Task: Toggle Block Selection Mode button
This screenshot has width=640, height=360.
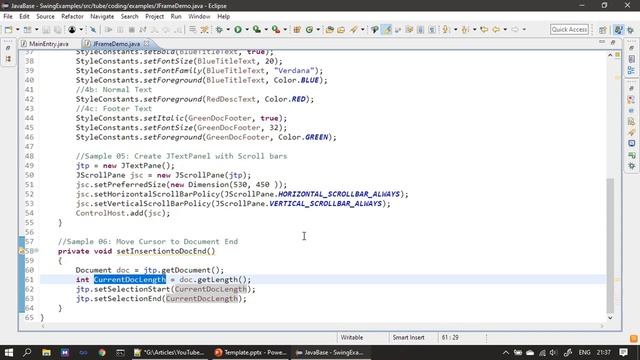Action: [x=420, y=29]
